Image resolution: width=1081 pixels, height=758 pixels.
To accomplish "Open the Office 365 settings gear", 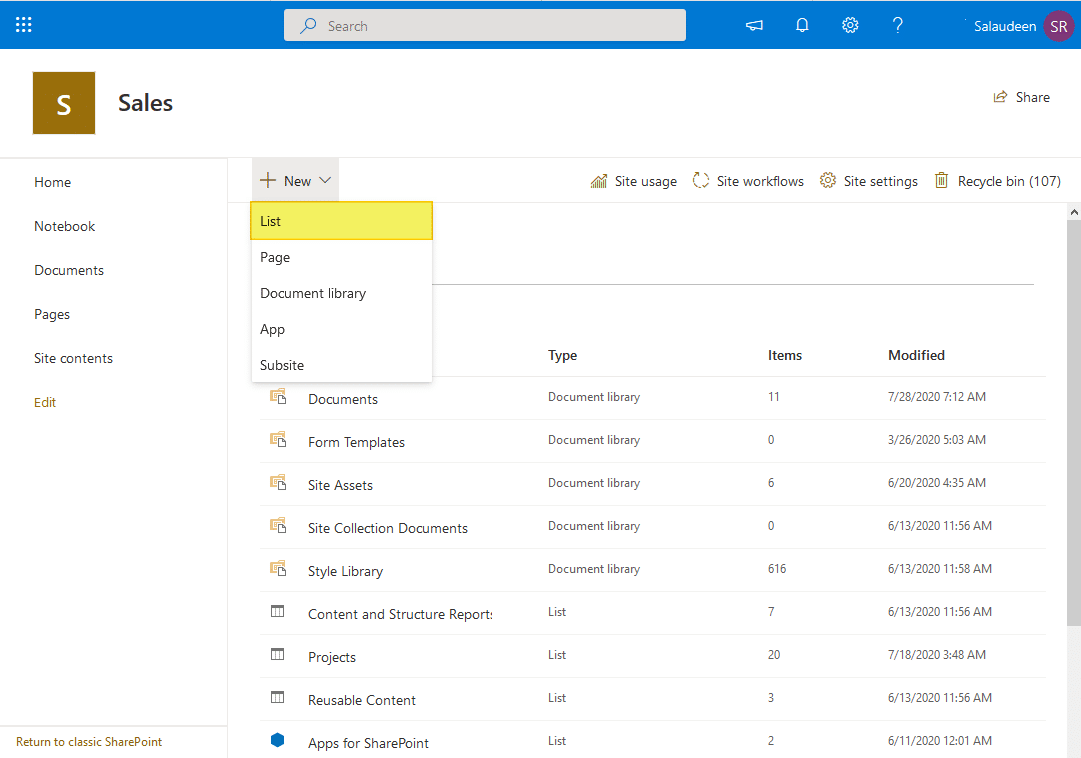I will (x=850, y=24).
